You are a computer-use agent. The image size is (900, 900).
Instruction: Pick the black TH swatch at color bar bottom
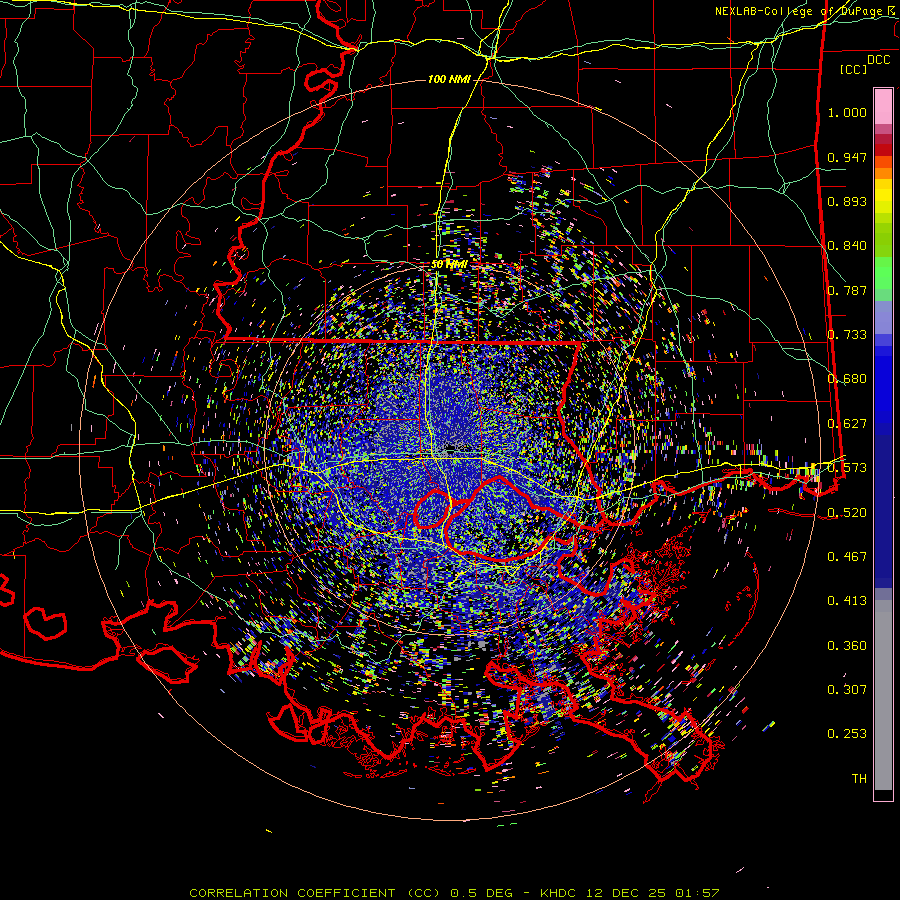[883, 795]
